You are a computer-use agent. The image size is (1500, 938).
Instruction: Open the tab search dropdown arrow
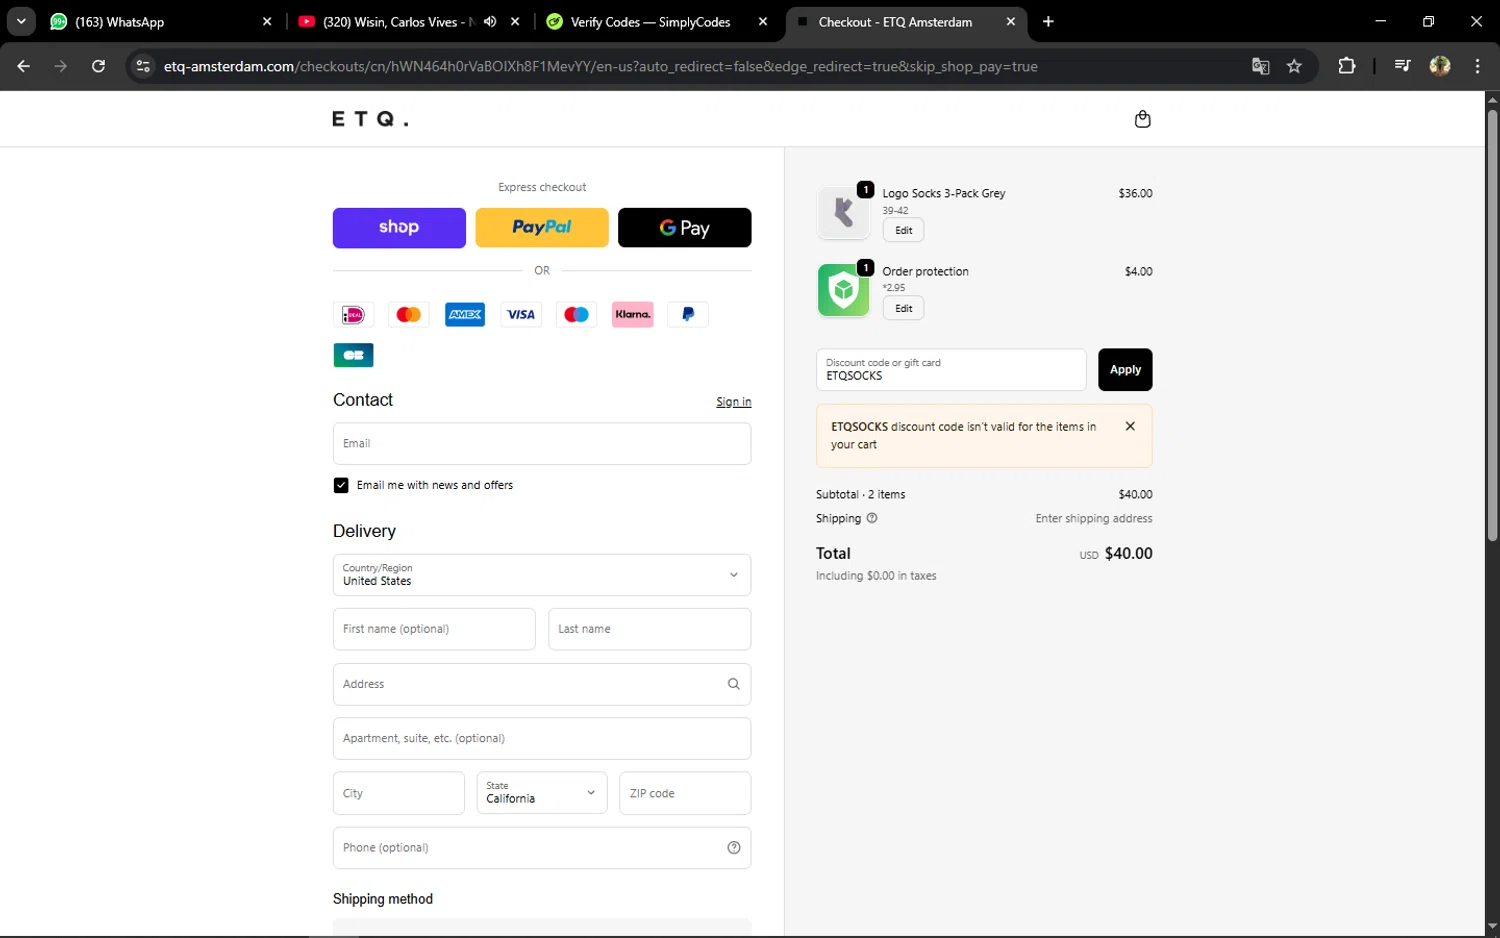pos(21,21)
